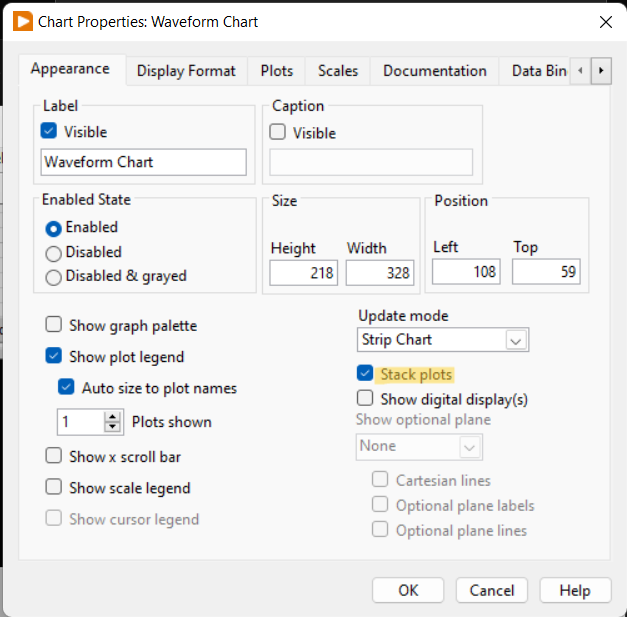Click the Left position field showing 108
Image resolution: width=627 pixels, height=617 pixels.
(x=466, y=272)
